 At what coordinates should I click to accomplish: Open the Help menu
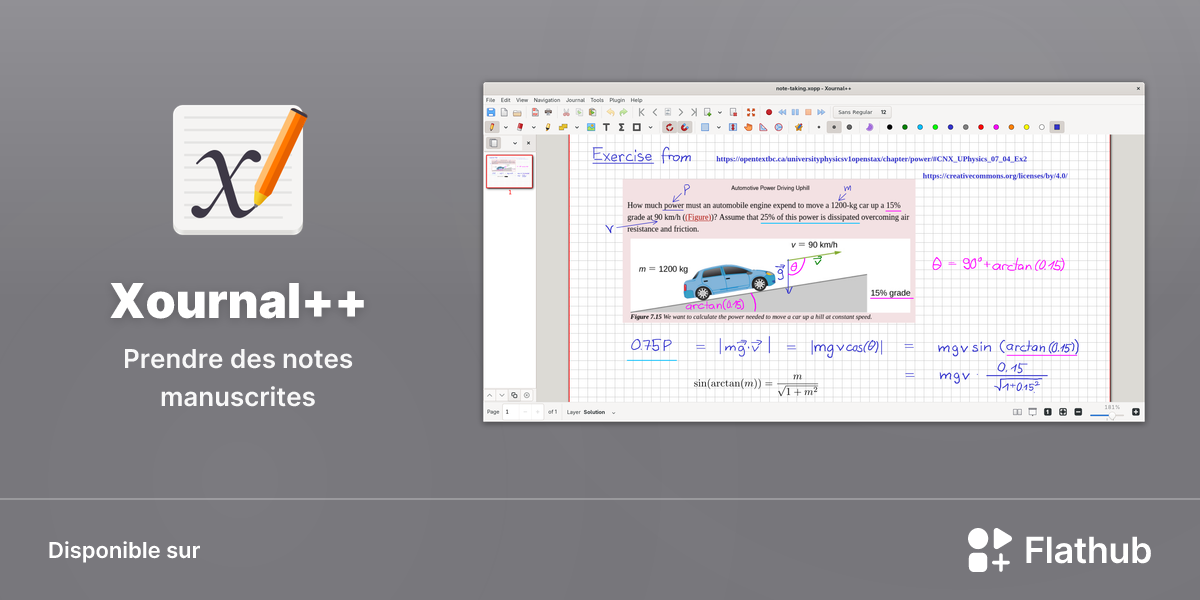coord(636,100)
